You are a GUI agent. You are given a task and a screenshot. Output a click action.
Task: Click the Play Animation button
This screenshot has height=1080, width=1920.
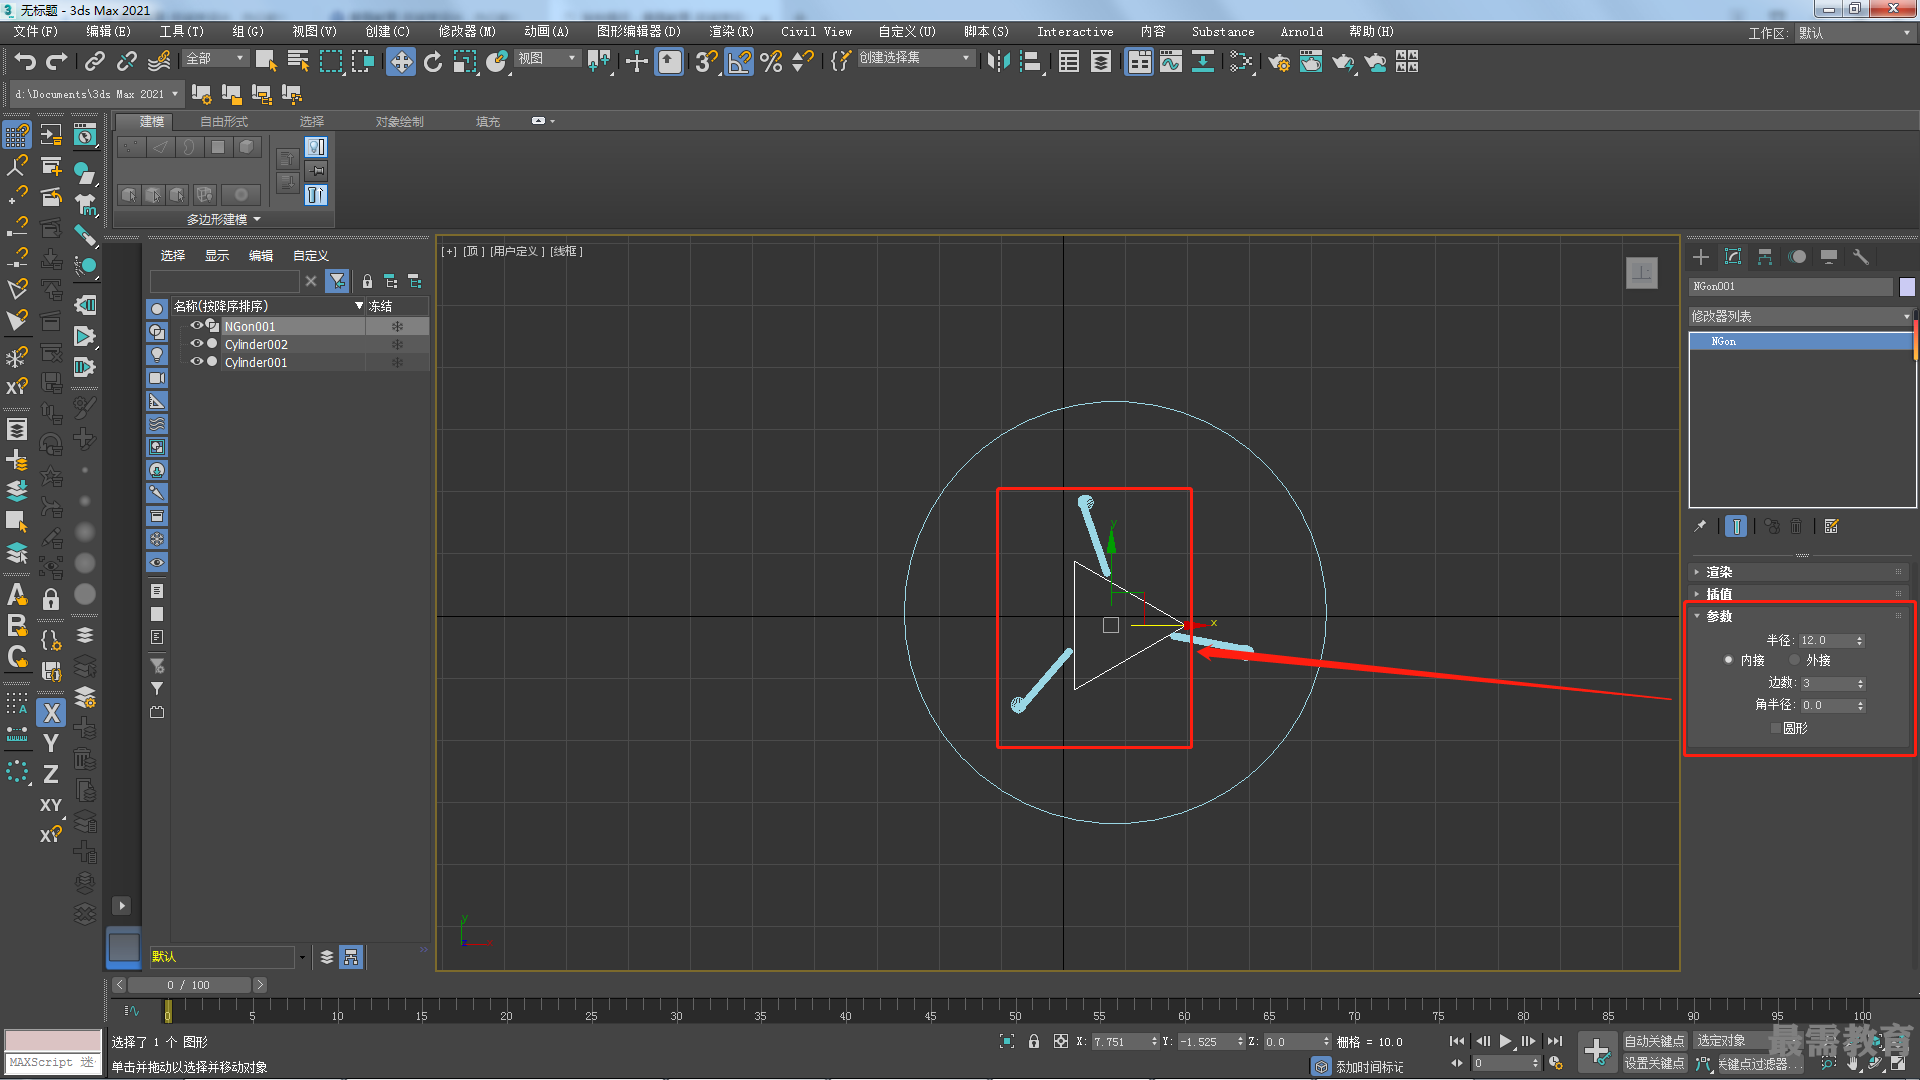[x=1506, y=1041]
